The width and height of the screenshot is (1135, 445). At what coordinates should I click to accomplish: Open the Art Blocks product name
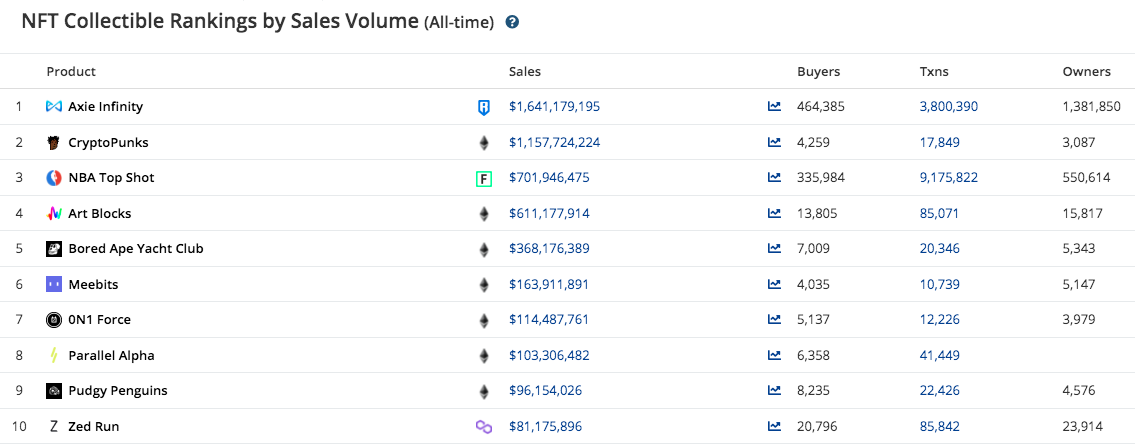(x=100, y=213)
